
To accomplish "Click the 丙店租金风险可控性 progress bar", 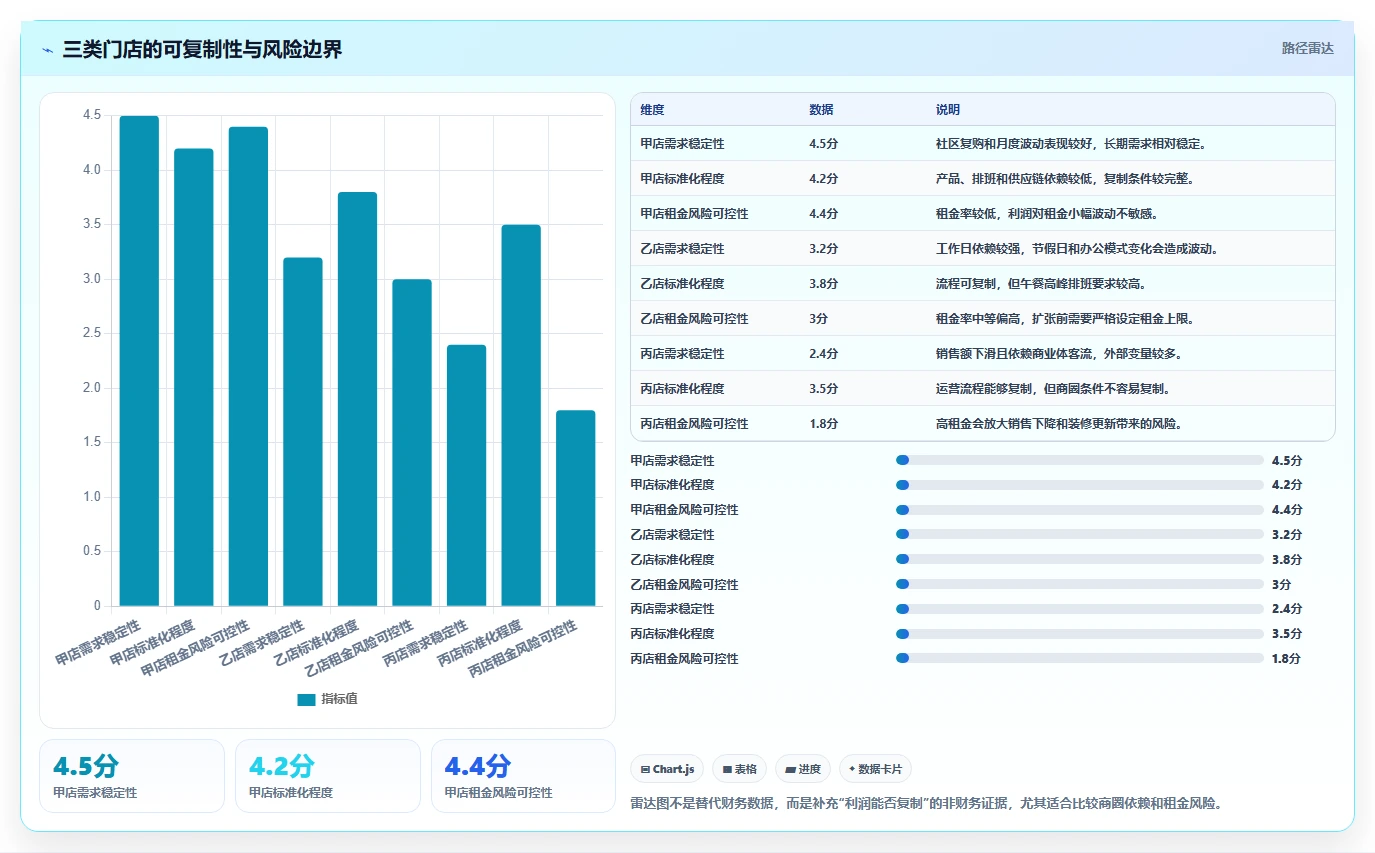I will (x=1080, y=658).
